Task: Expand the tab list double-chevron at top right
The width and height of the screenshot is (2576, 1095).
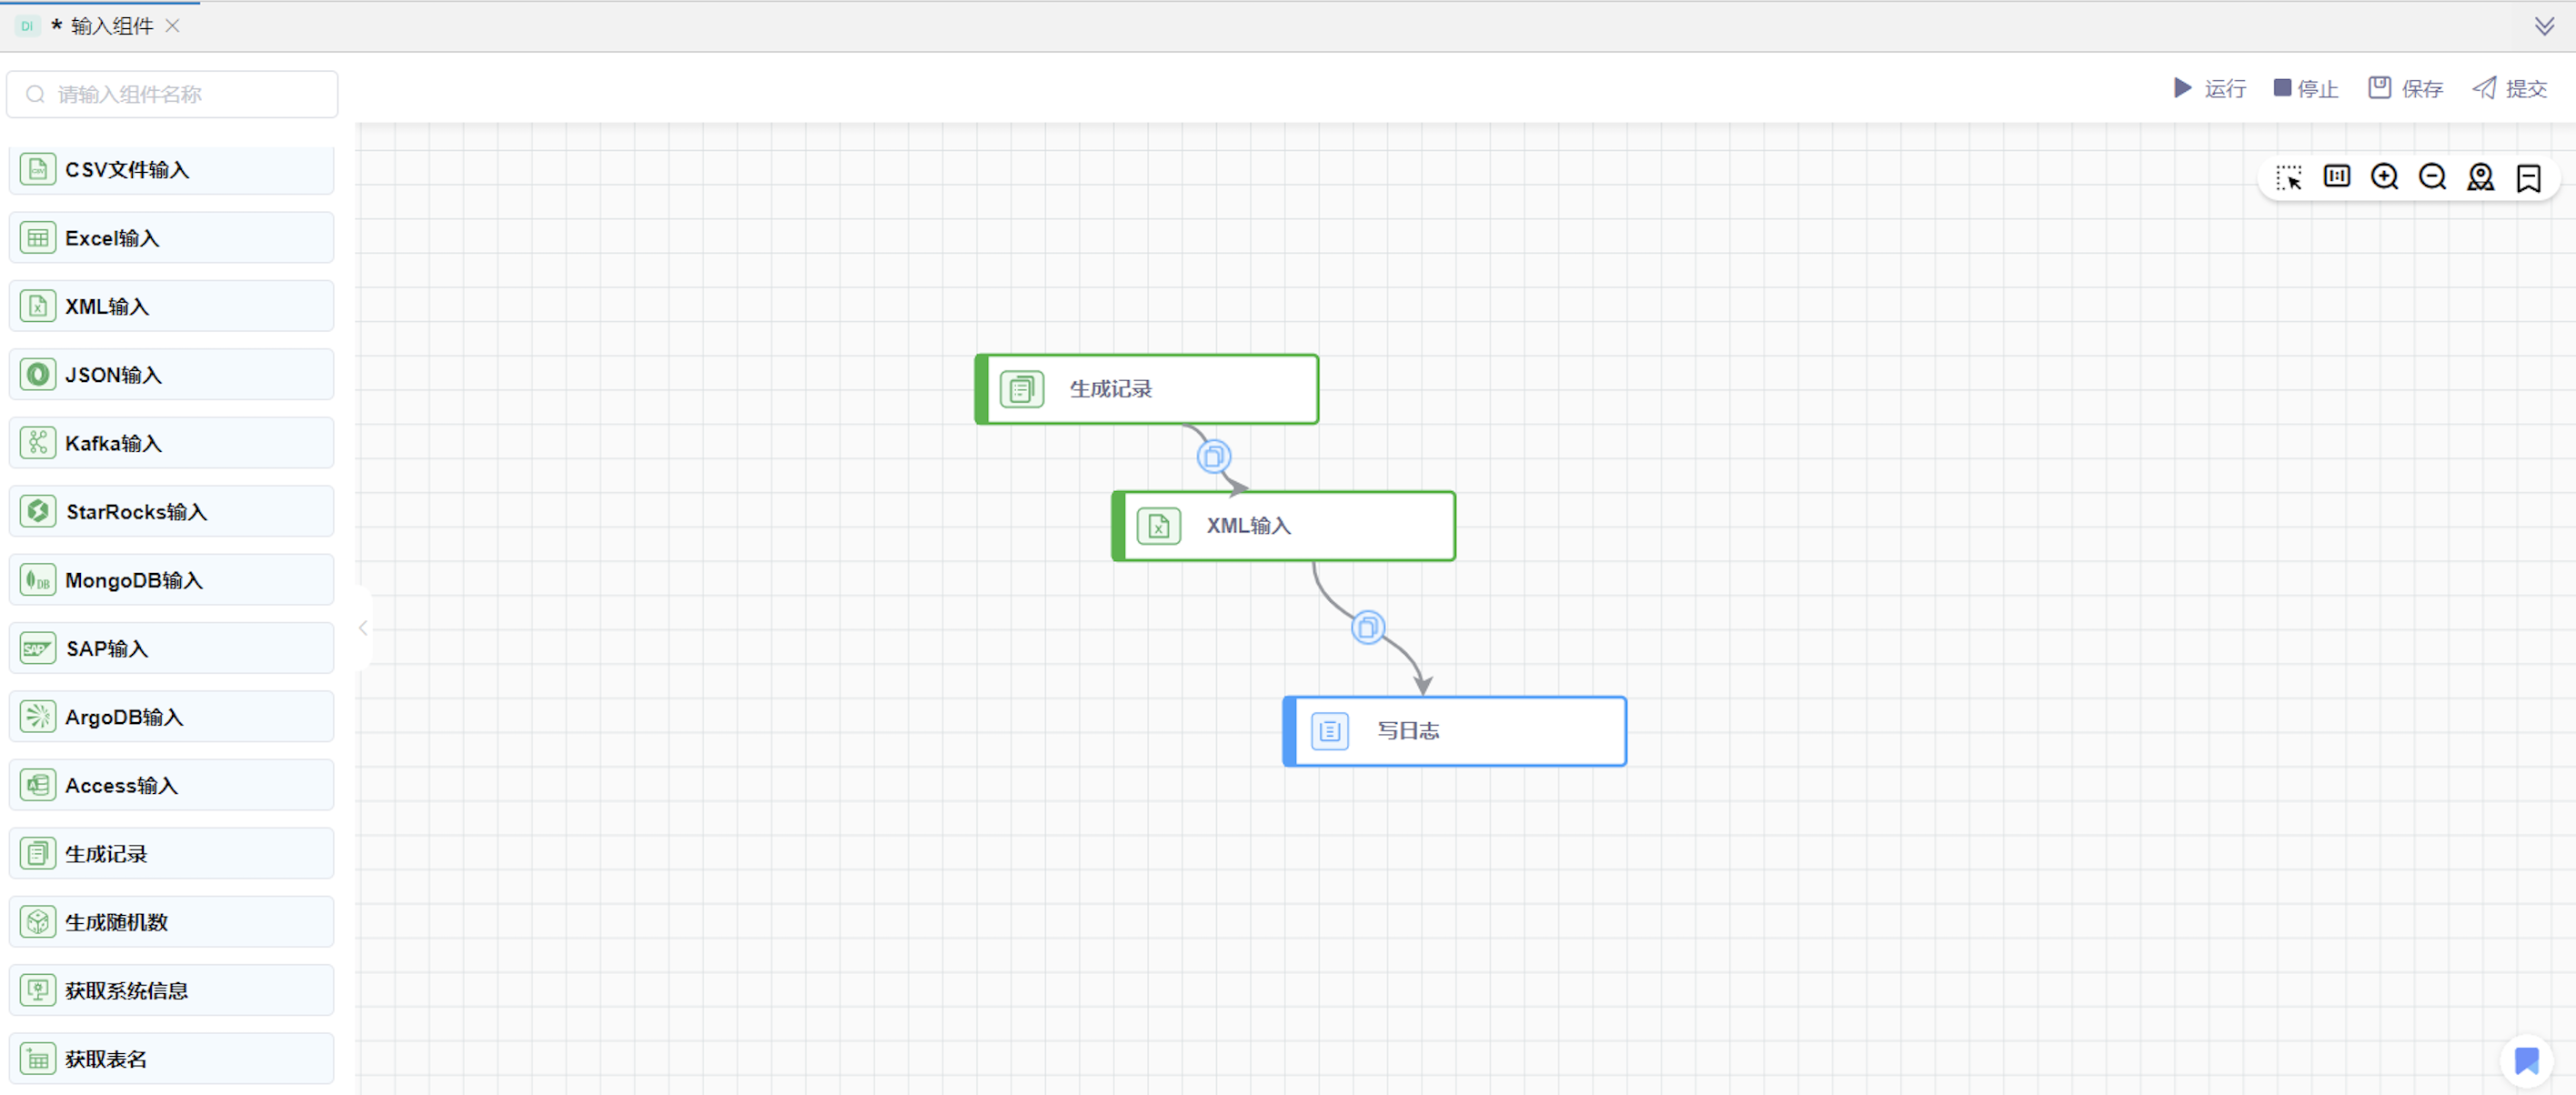Action: [x=2544, y=26]
